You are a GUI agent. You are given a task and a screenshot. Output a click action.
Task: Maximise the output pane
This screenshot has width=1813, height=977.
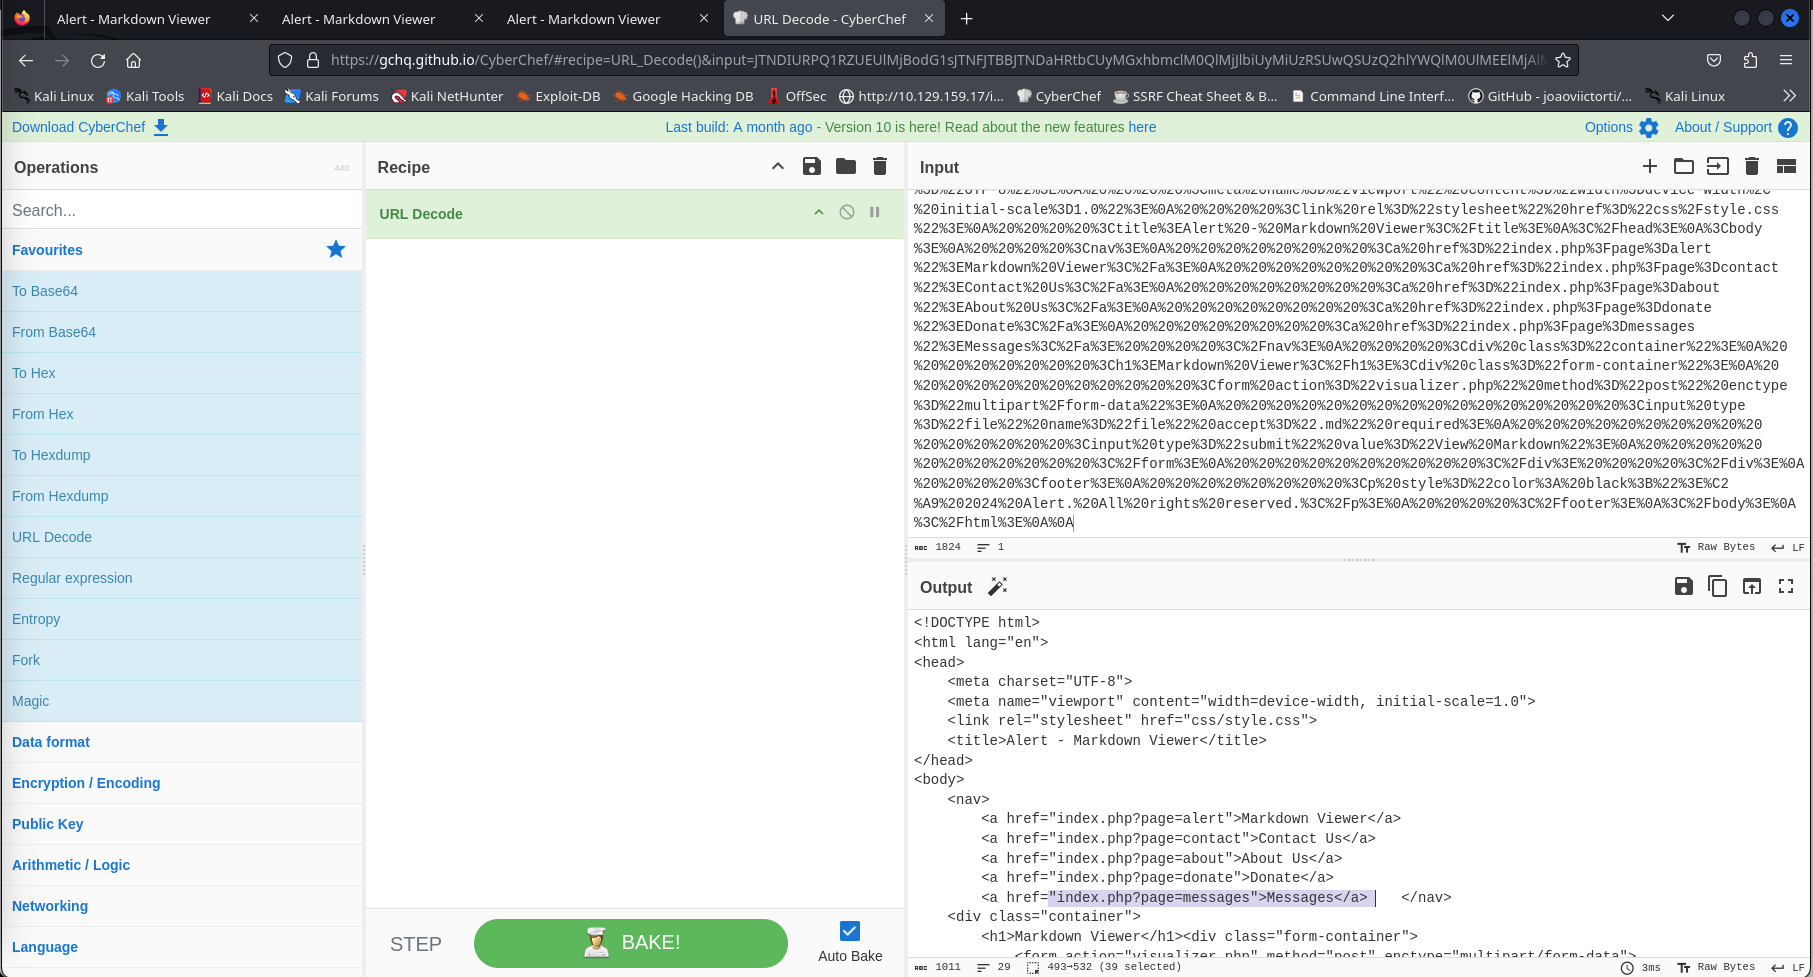pos(1786,587)
